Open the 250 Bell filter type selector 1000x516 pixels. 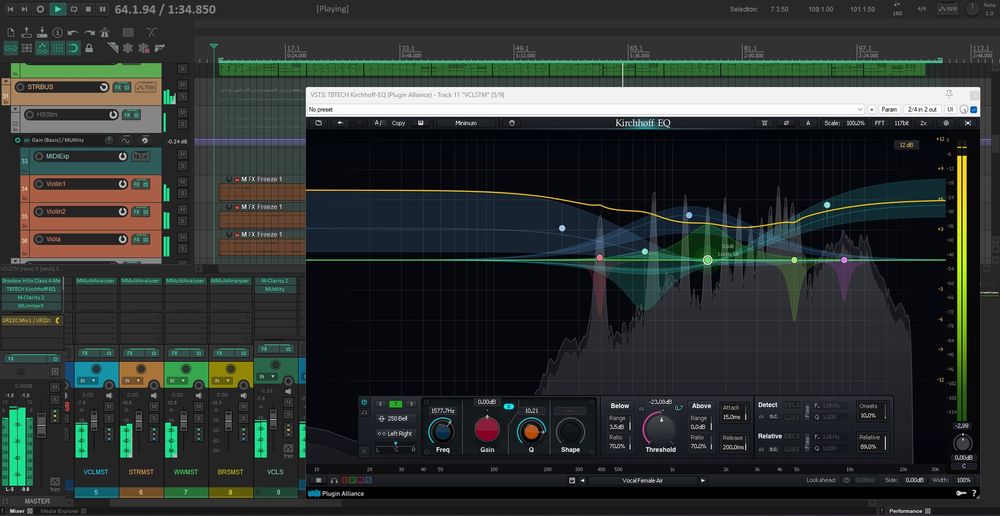click(x=397, y=418)
